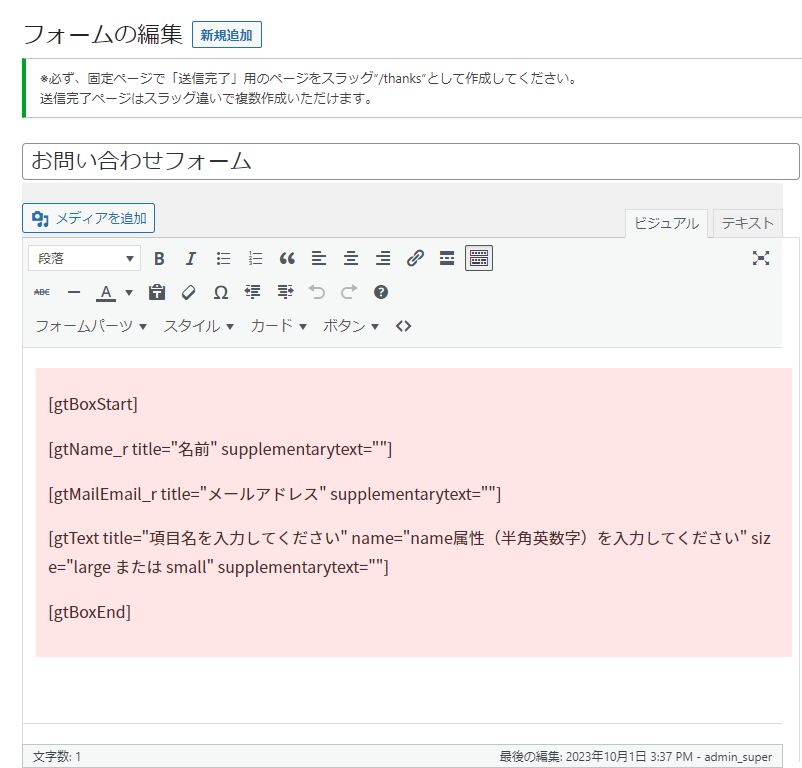Enter distraction-free fullscreen mode
Image resolution: width=802 pixels, height=768 pixels.
(x=761, y=259)
